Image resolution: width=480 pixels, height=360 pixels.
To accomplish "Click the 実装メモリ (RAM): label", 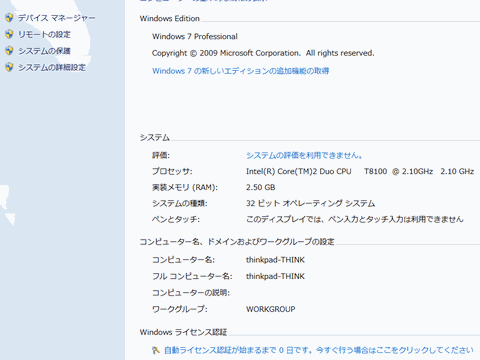I will (185, 187).
